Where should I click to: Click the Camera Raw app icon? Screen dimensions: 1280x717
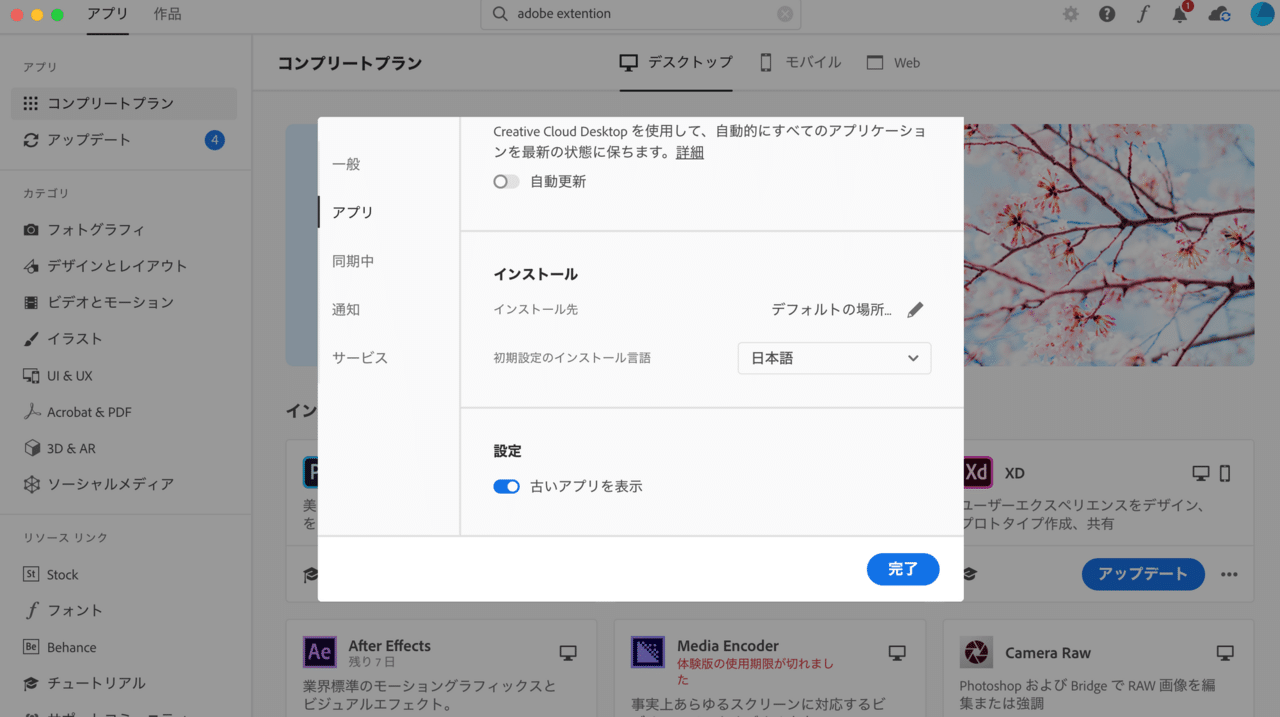(976, 652)
